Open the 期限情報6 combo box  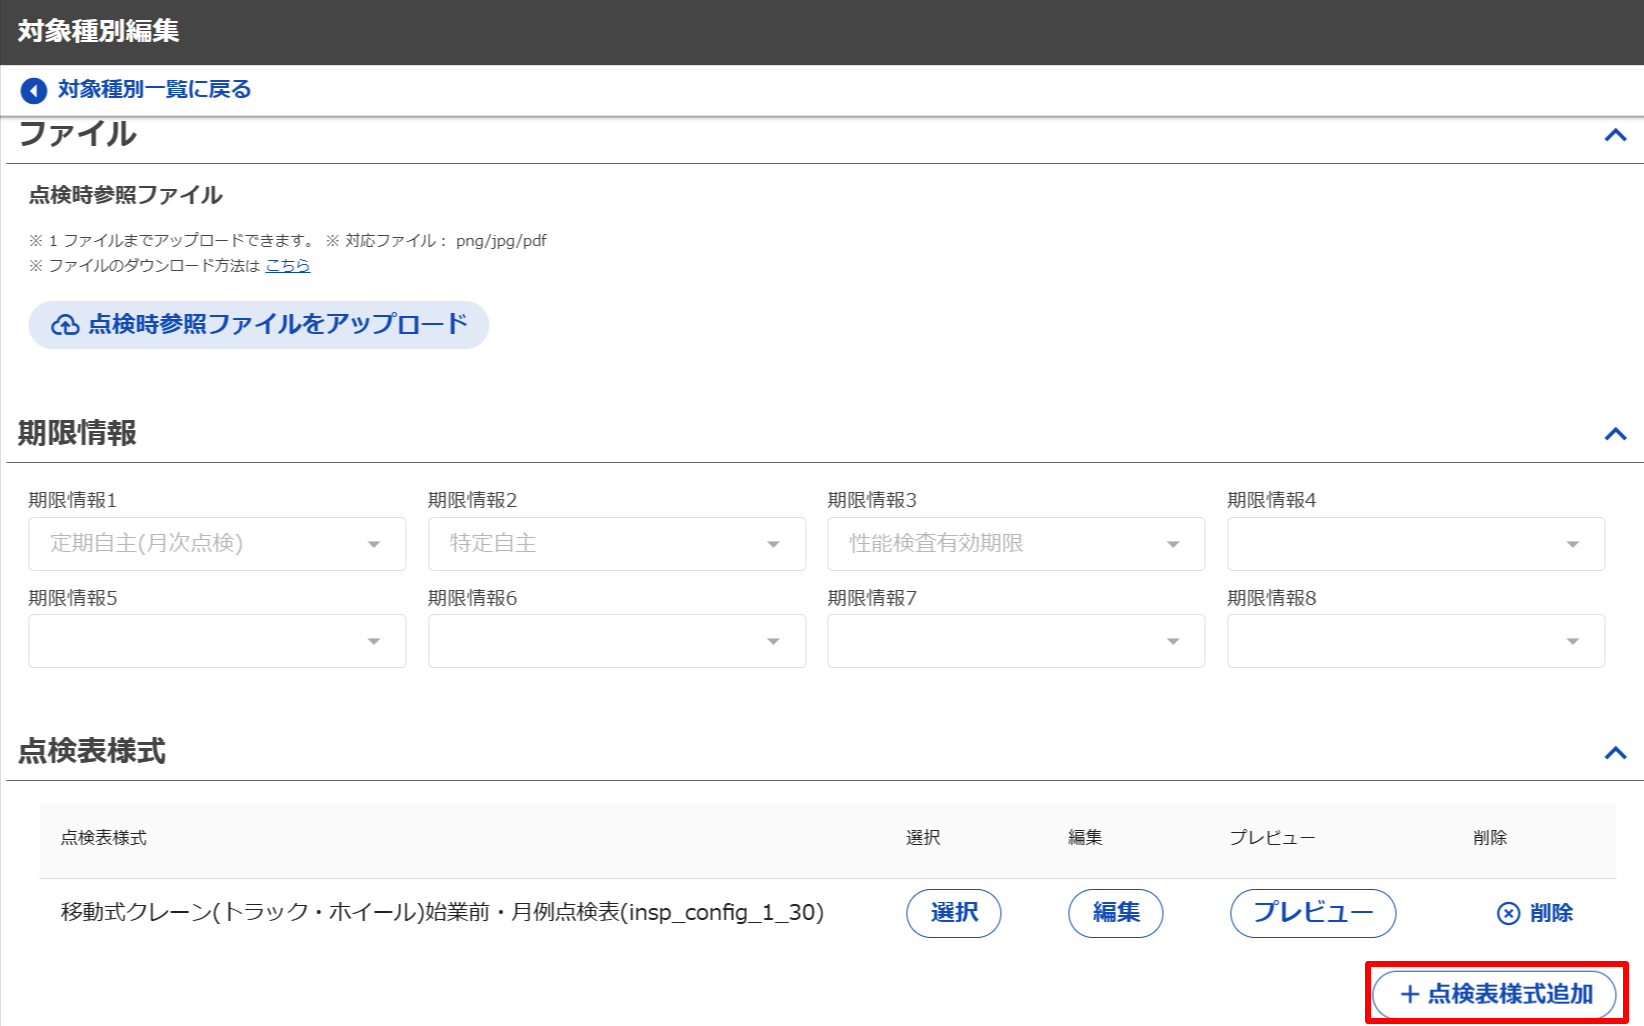pyautogui.click(x=616, y=641)
